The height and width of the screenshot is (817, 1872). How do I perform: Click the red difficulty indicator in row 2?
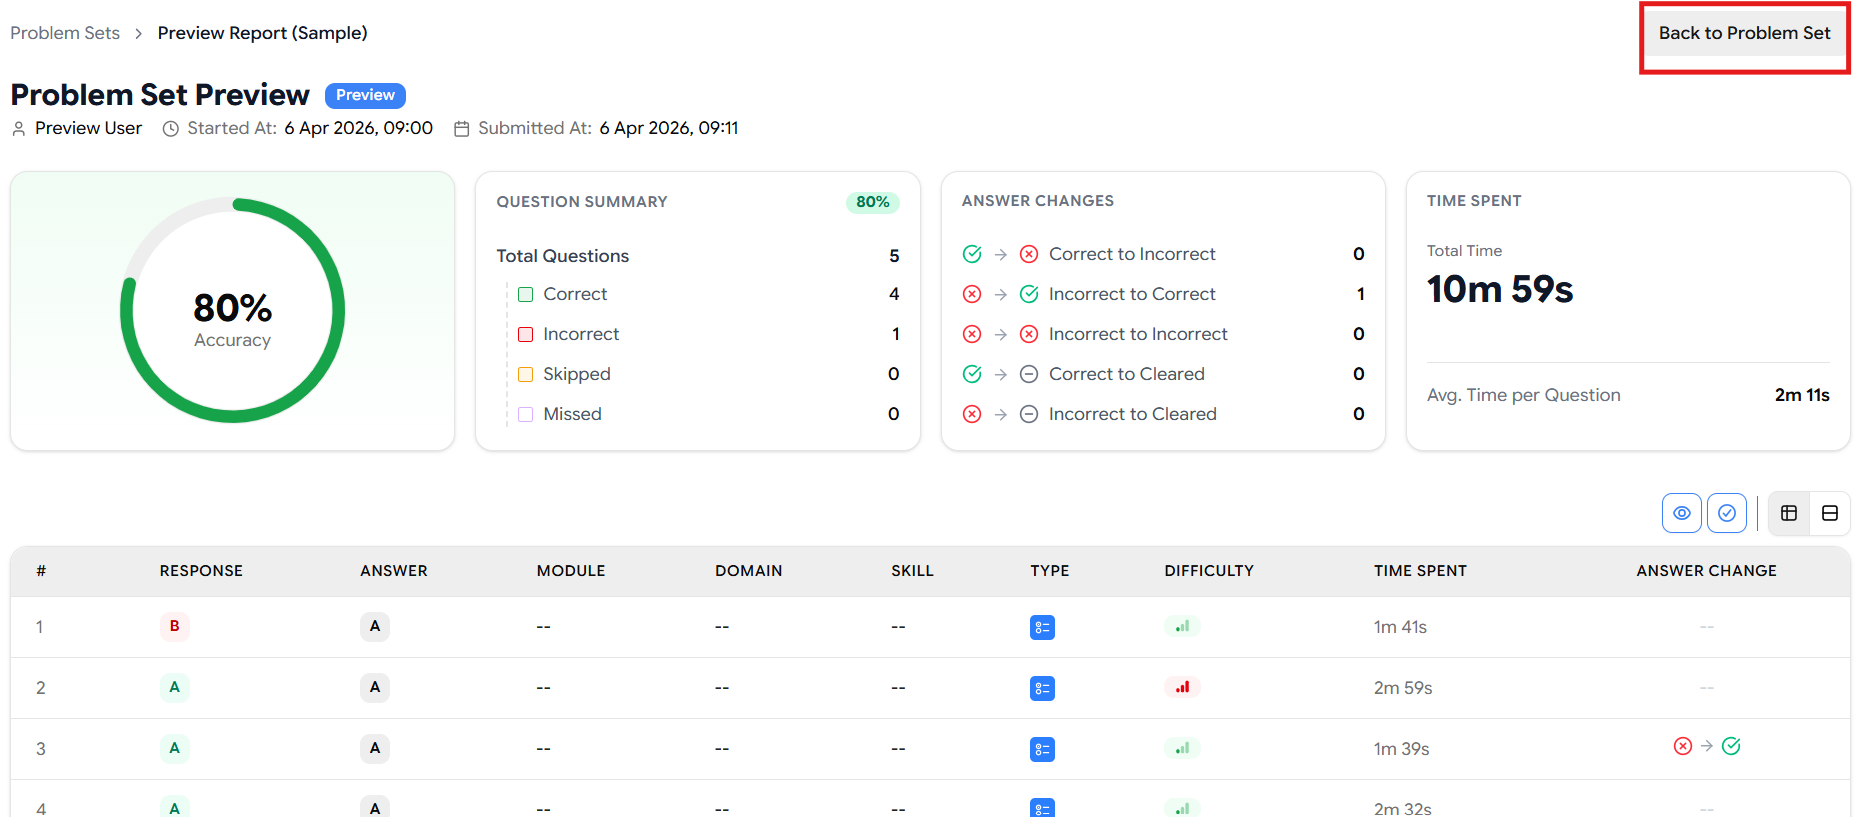coord(1182,687)
